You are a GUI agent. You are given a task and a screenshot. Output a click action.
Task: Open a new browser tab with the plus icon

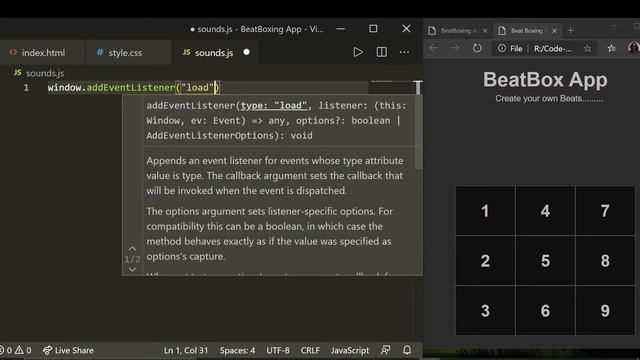571,31
